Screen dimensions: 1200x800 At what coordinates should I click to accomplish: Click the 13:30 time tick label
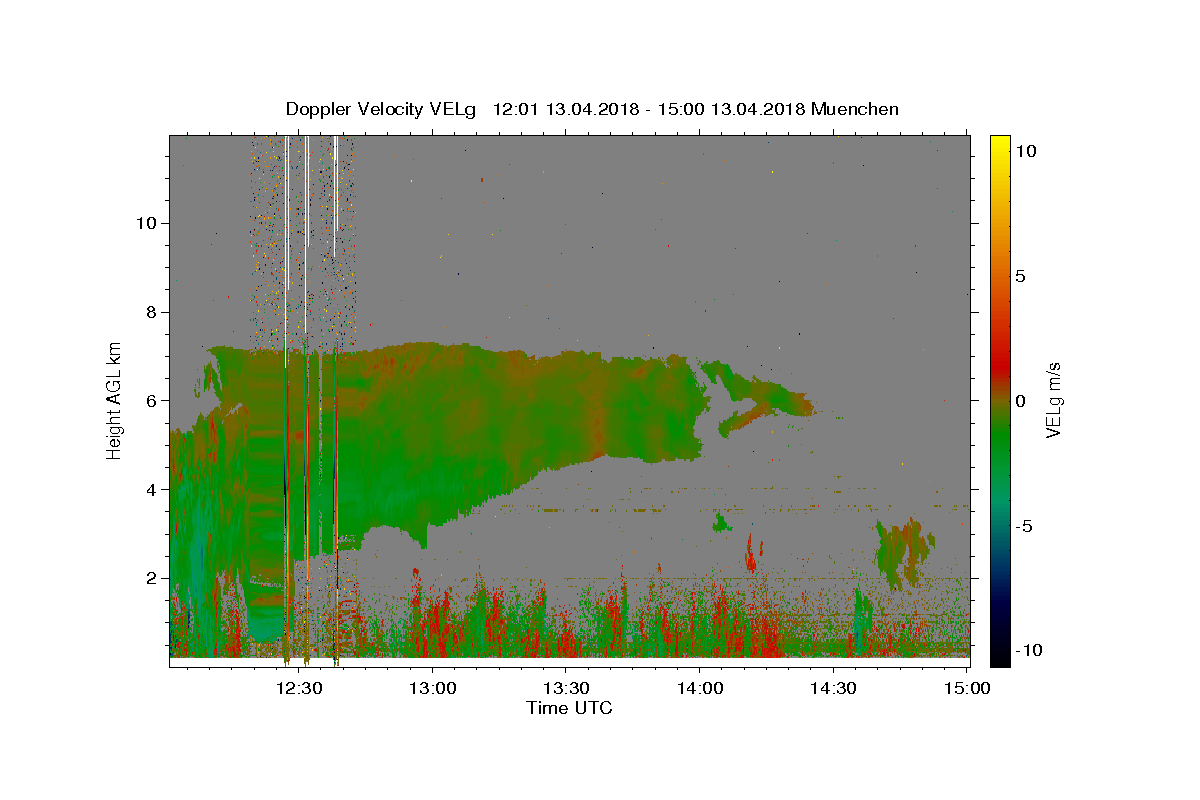tap(566, 688)
